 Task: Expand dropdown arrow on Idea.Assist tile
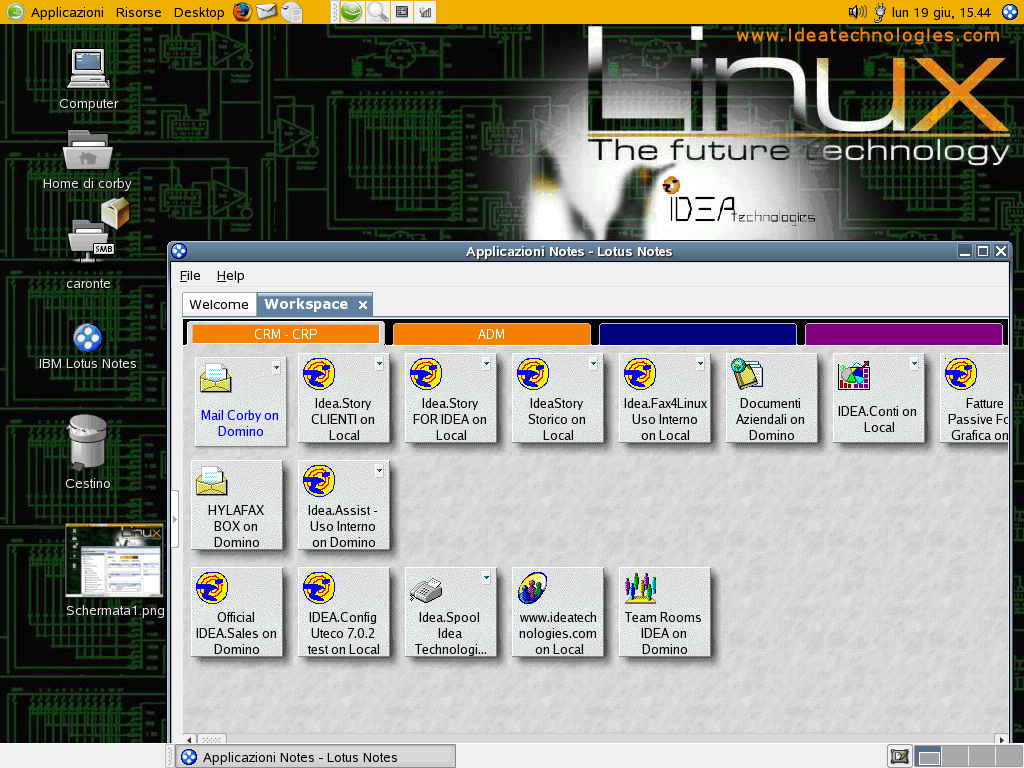click(x=379, y=471)
